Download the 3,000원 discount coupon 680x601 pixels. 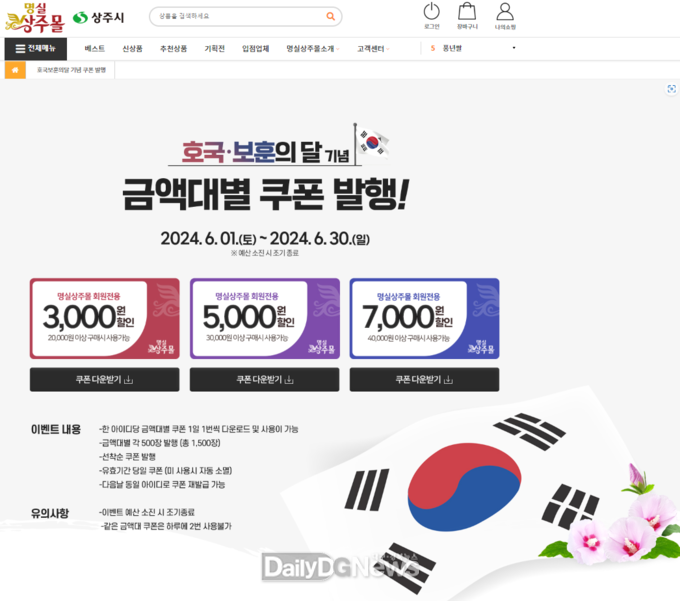pos(105,379)
